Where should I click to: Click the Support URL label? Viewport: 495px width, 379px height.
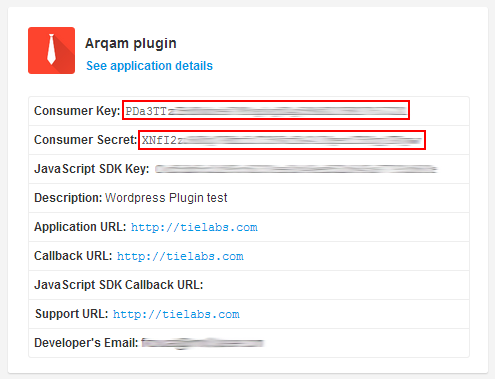point(72,314)
